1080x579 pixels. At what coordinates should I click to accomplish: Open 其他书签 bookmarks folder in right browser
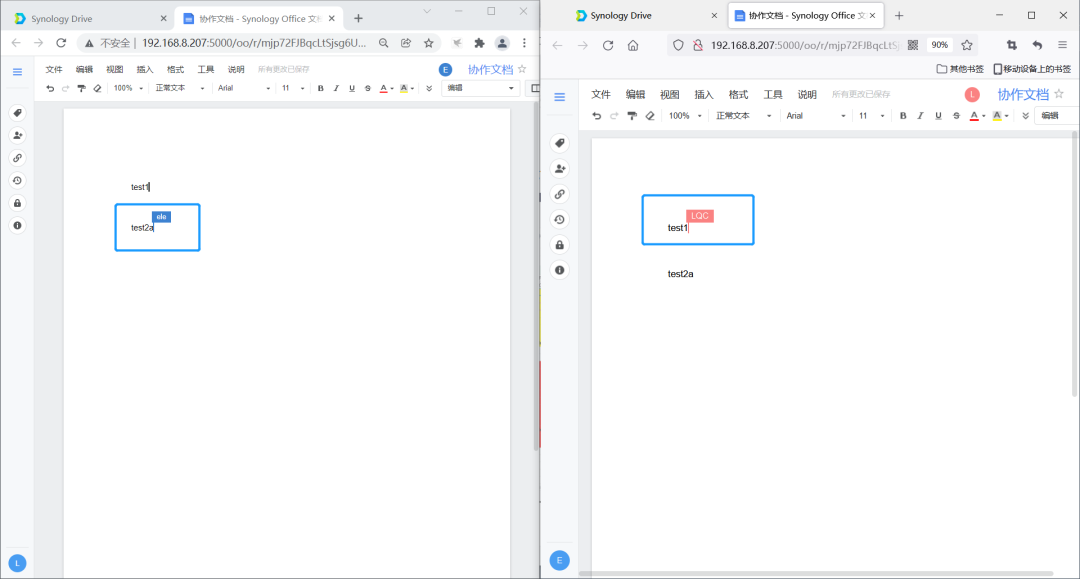tap(960, 69)
